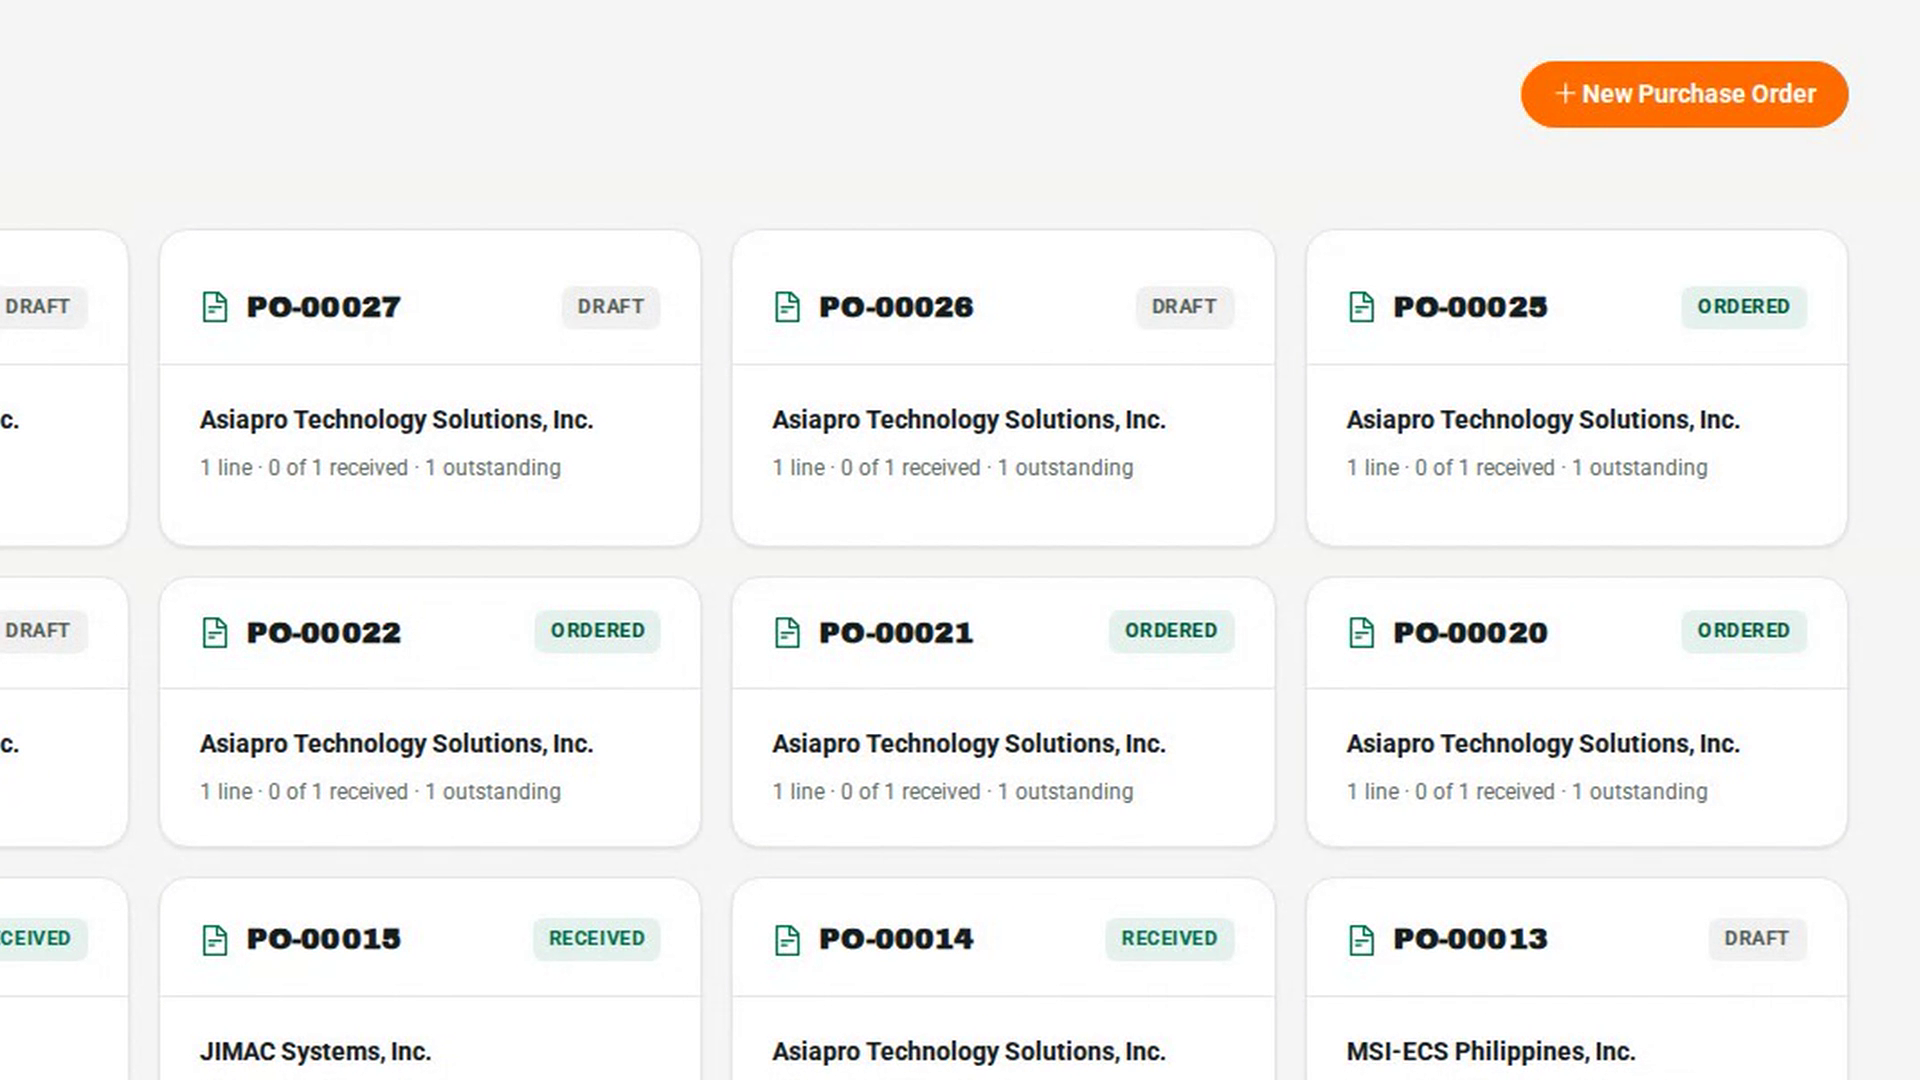
Task: Click the DRAFT badge on PO-00013
Action: (x=1757, y=939)
